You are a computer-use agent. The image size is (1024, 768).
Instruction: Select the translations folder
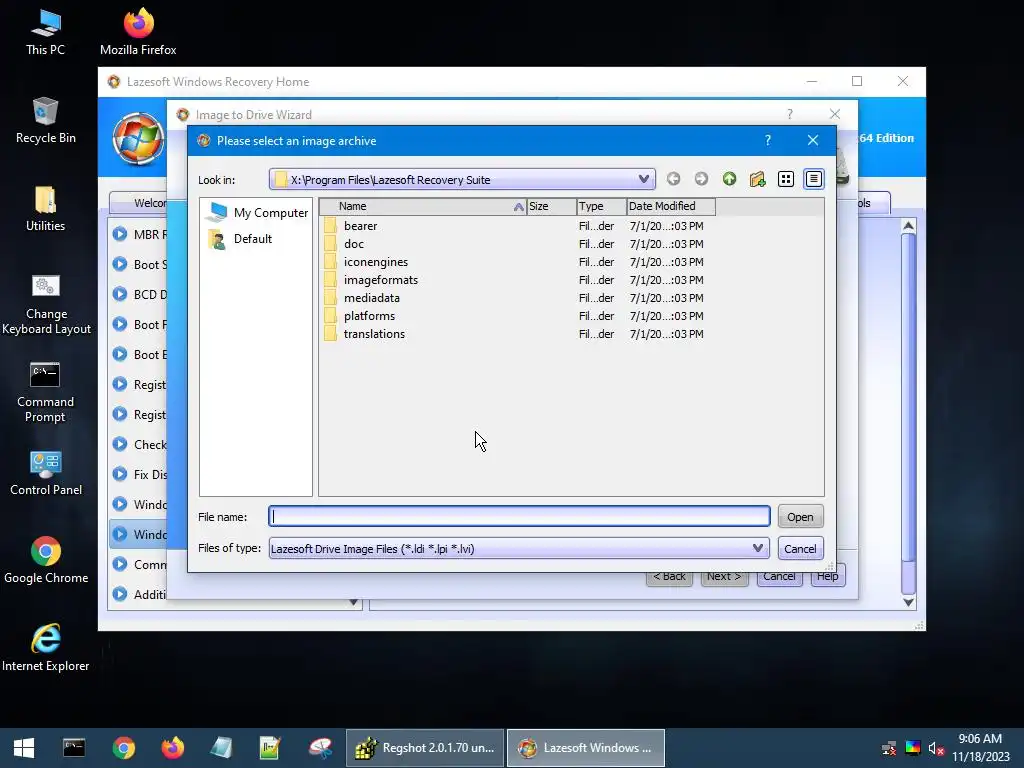click(374, 334)
